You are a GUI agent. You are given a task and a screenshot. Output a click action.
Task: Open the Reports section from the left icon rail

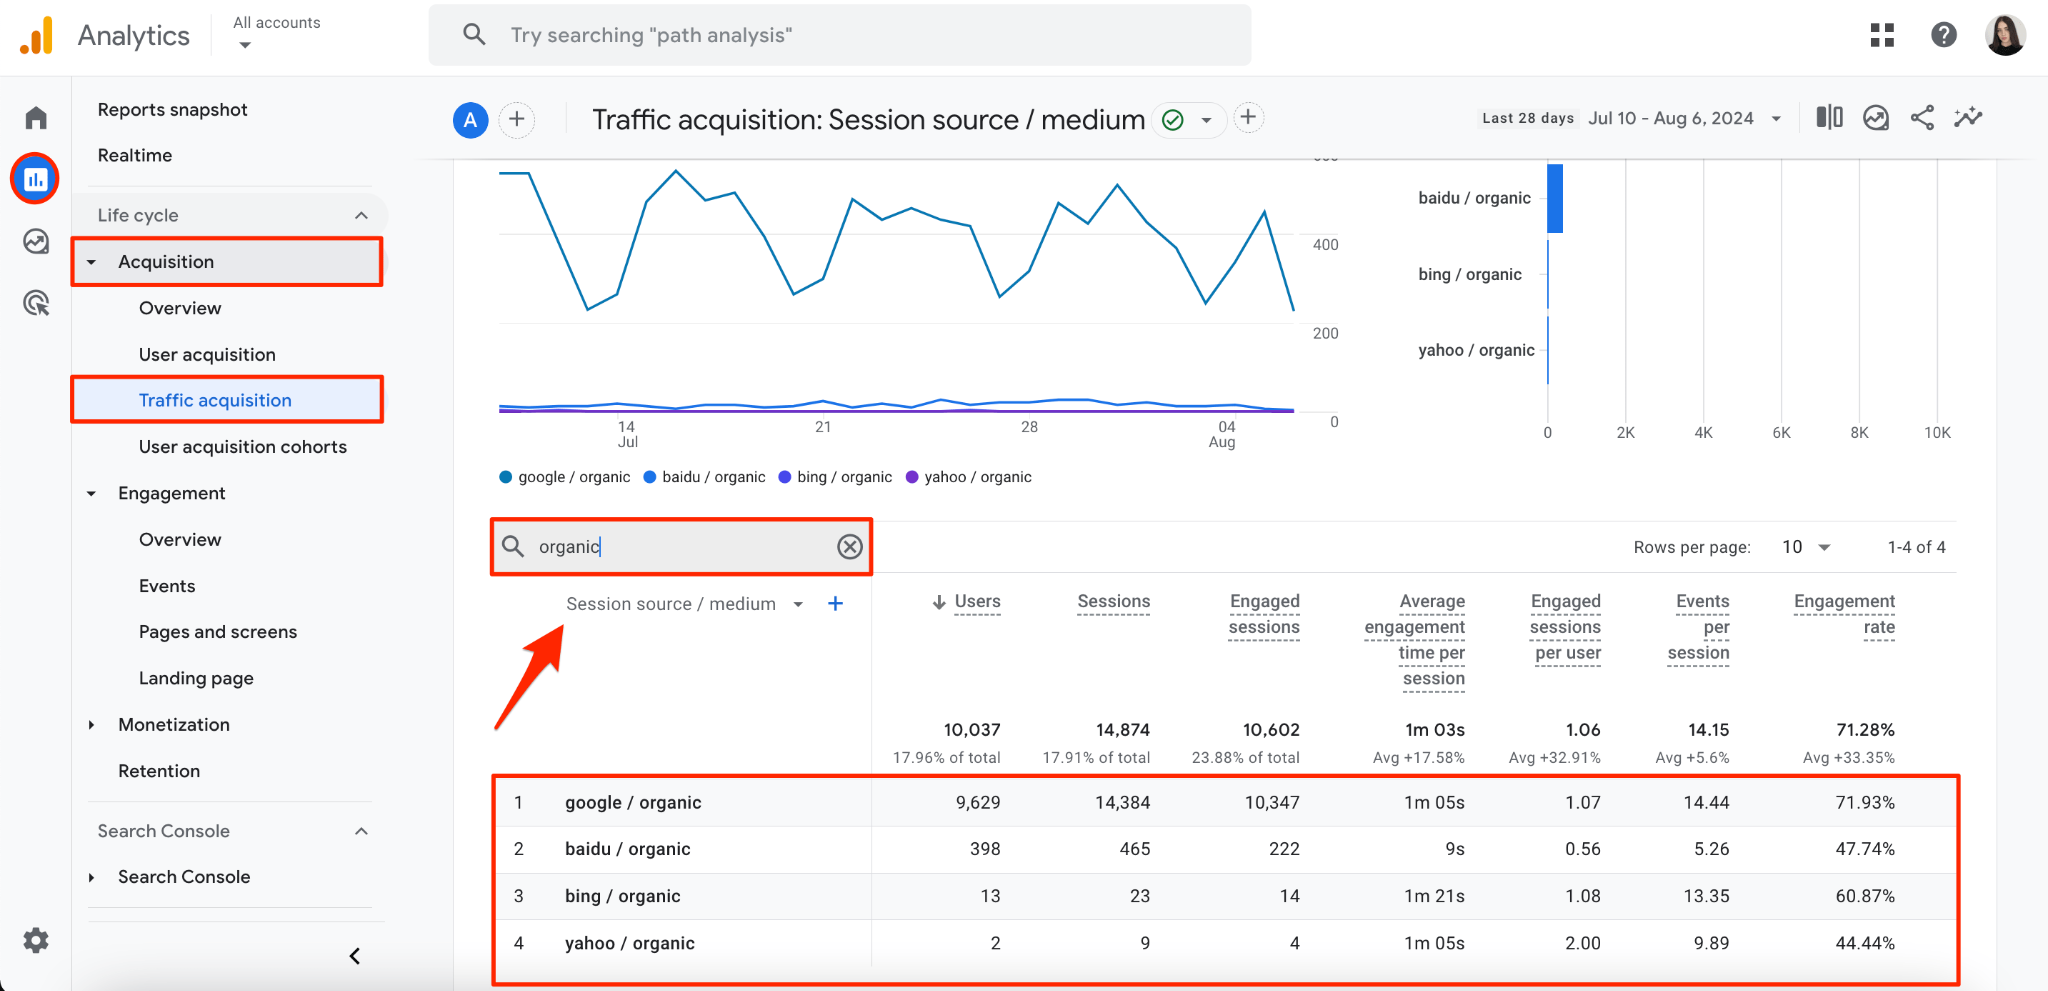(35, 178)
